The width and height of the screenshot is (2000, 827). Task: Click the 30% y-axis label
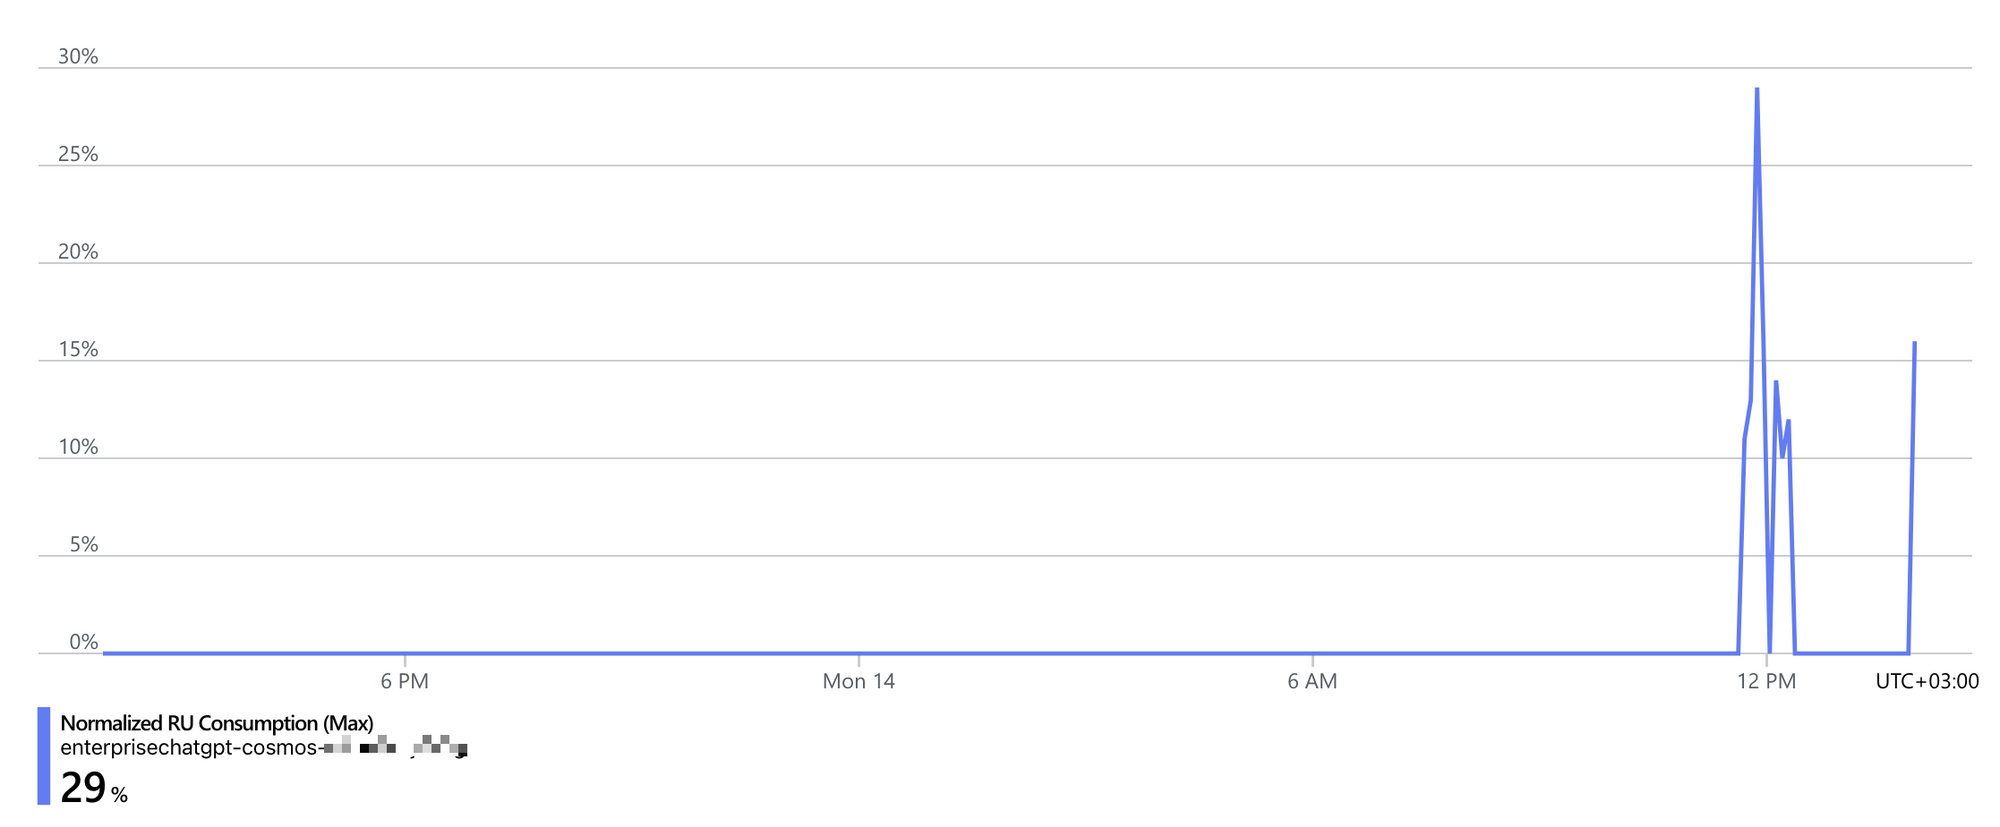(78, 57)
